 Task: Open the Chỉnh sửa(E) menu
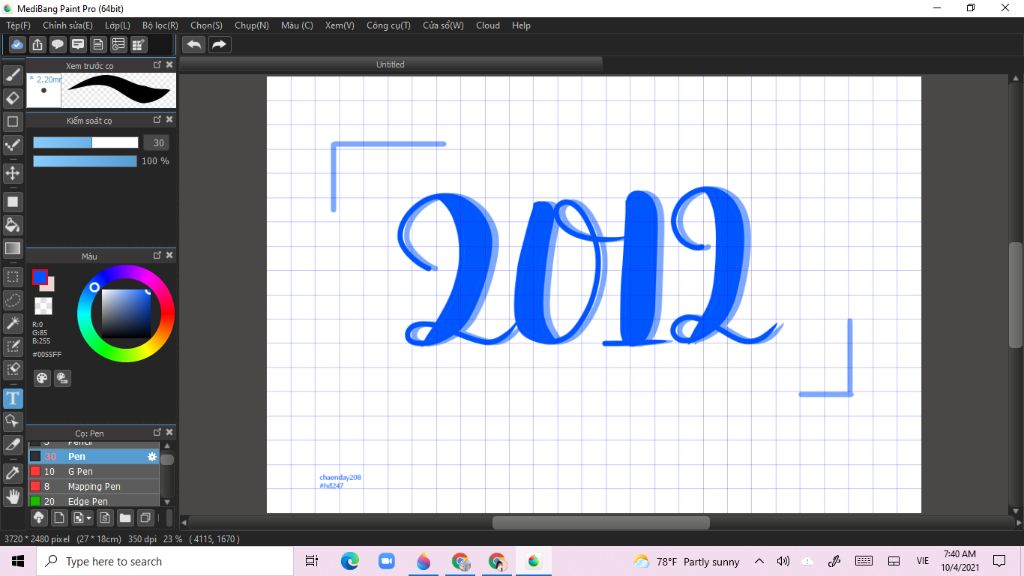click(x=67, y=25)
